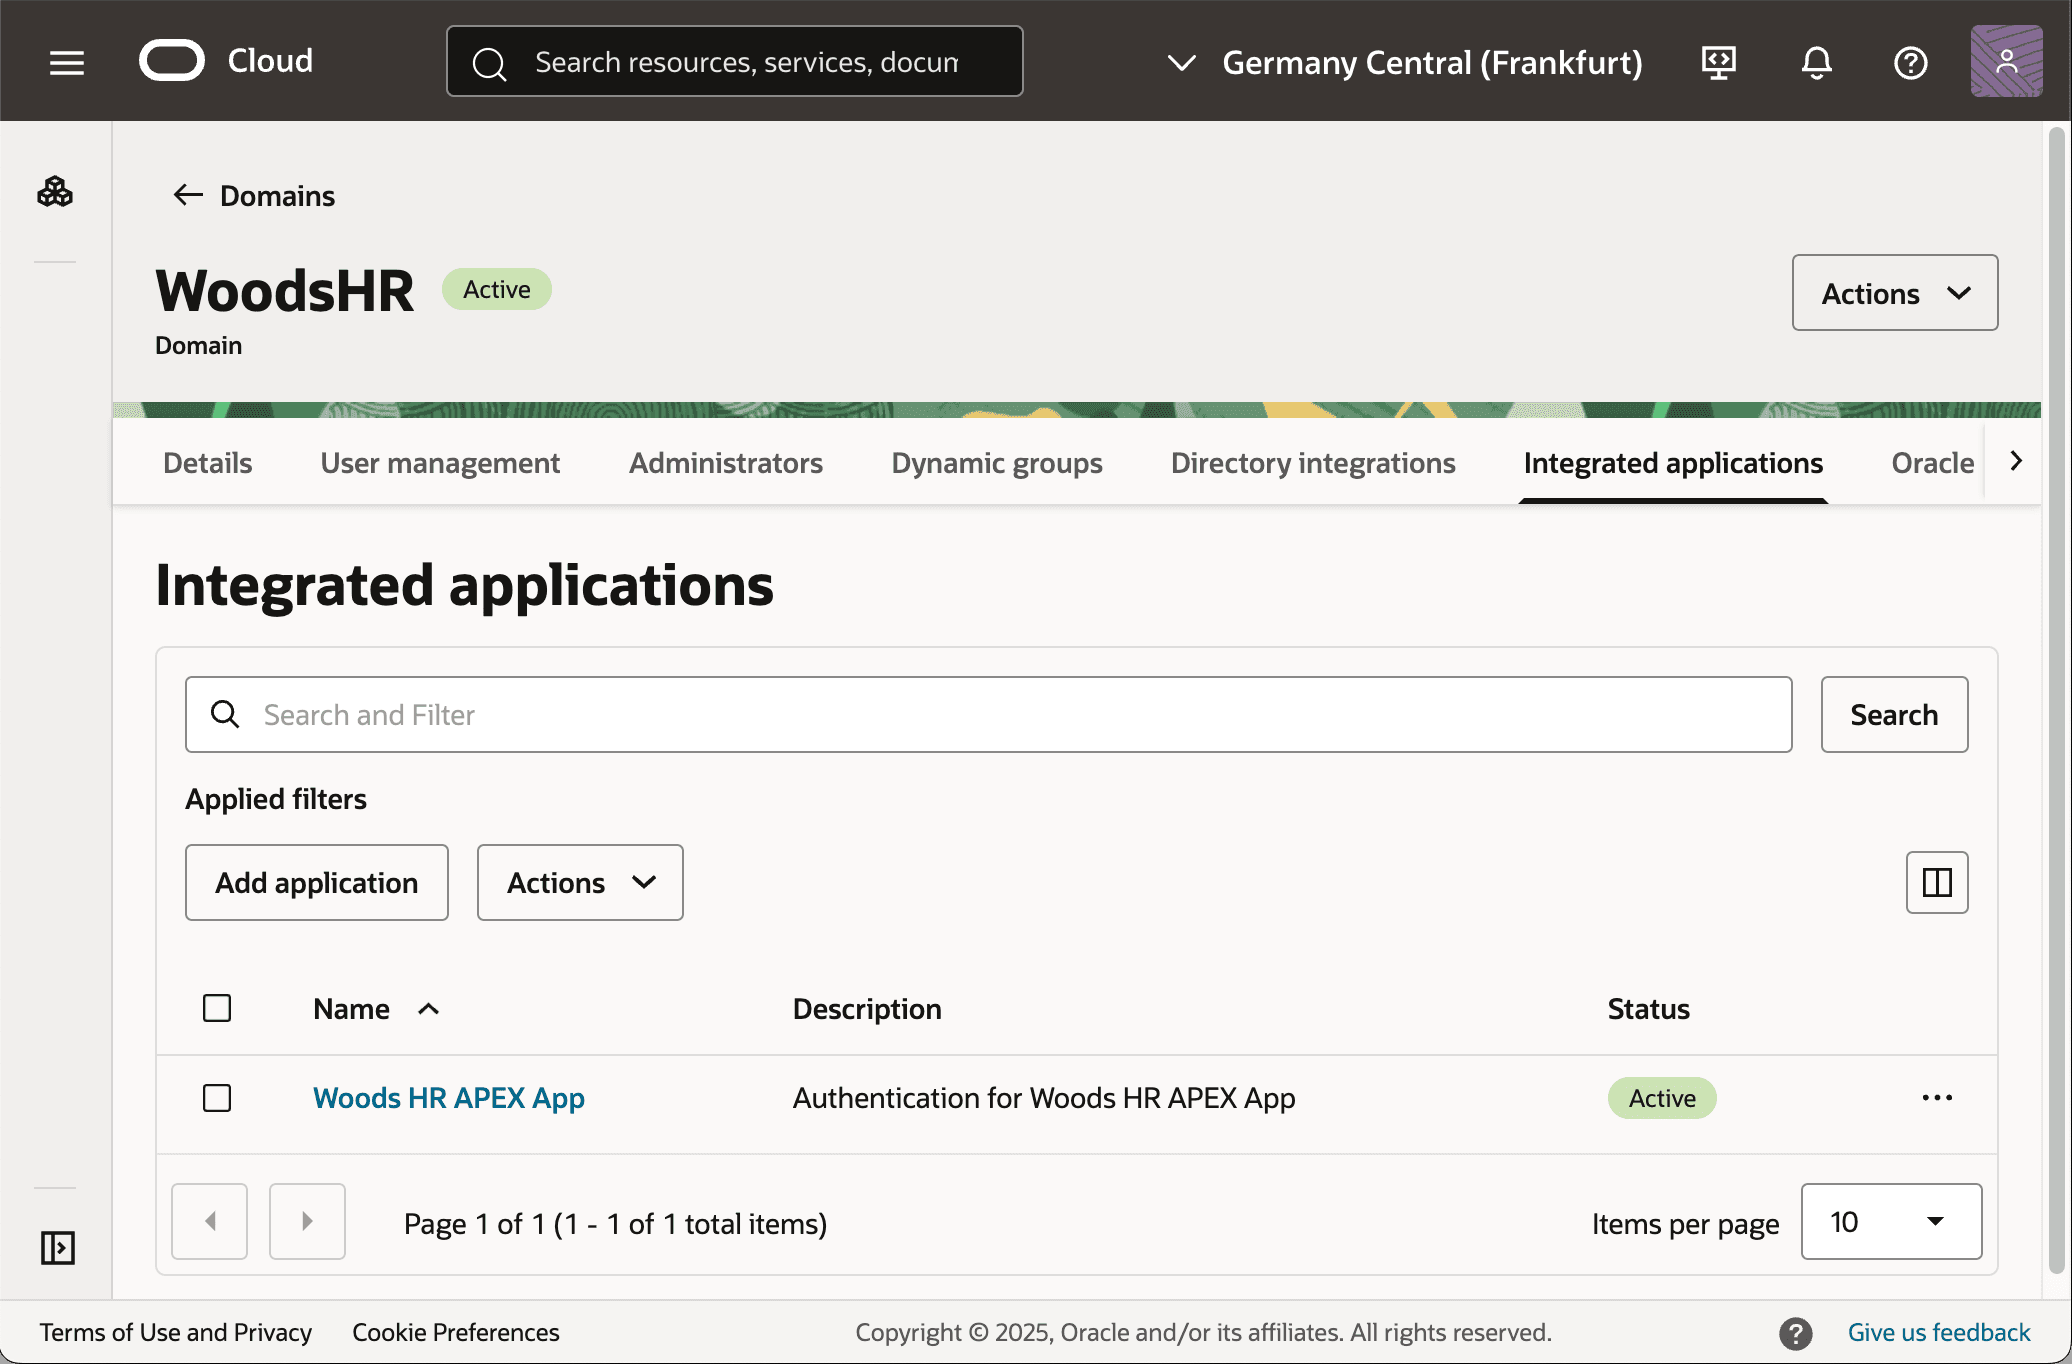
Task: Click the Search button
Action: 1894,714
